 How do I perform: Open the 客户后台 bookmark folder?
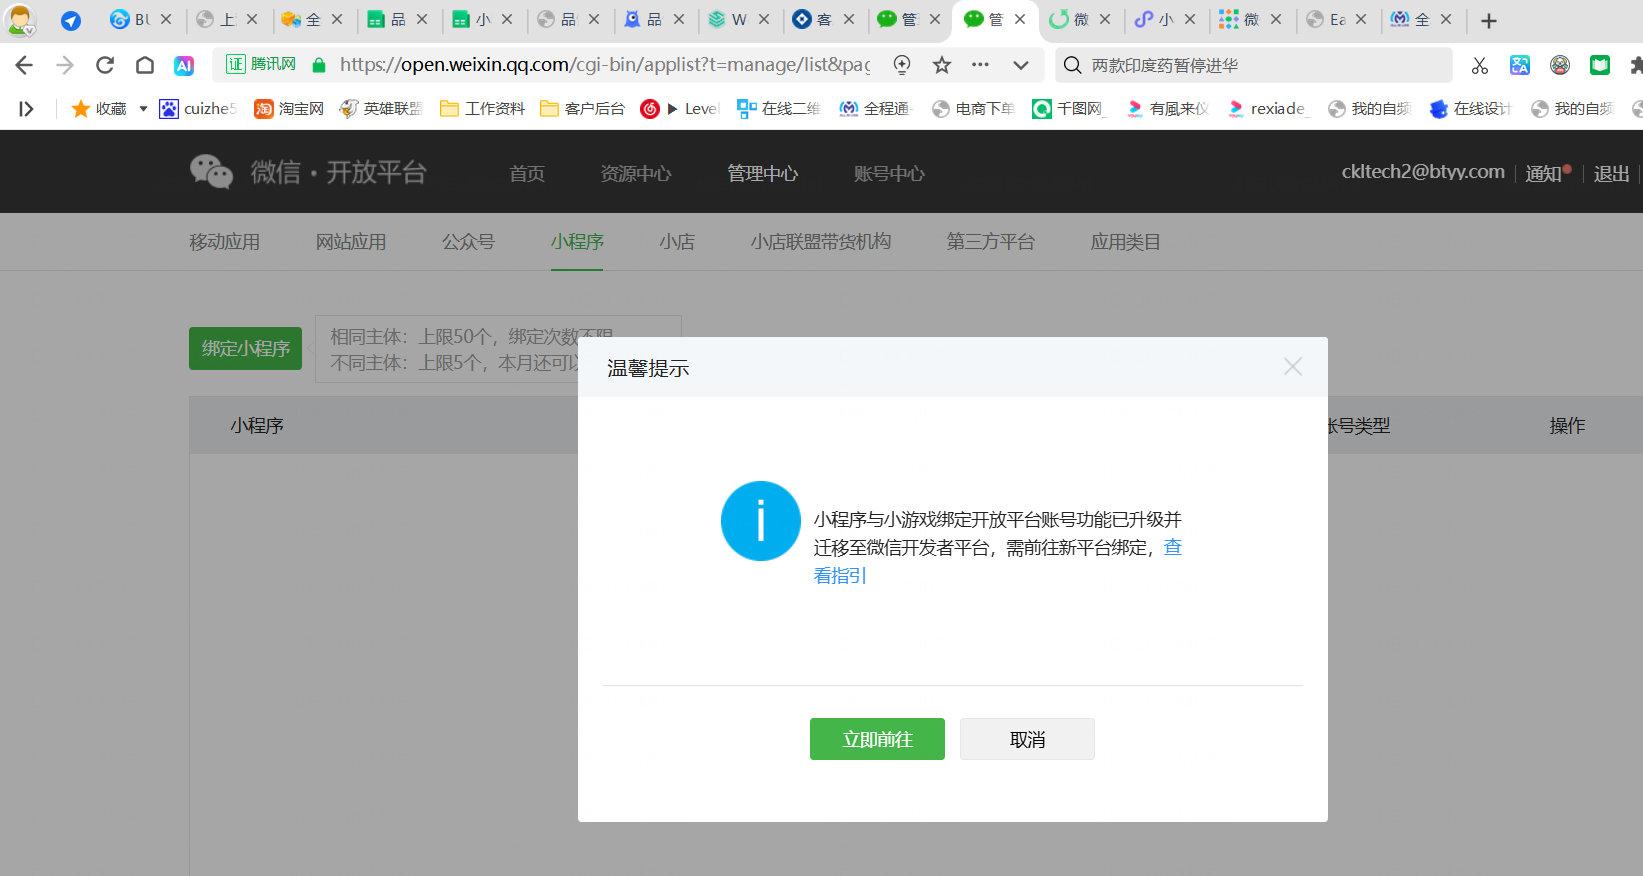coord(582,109)
